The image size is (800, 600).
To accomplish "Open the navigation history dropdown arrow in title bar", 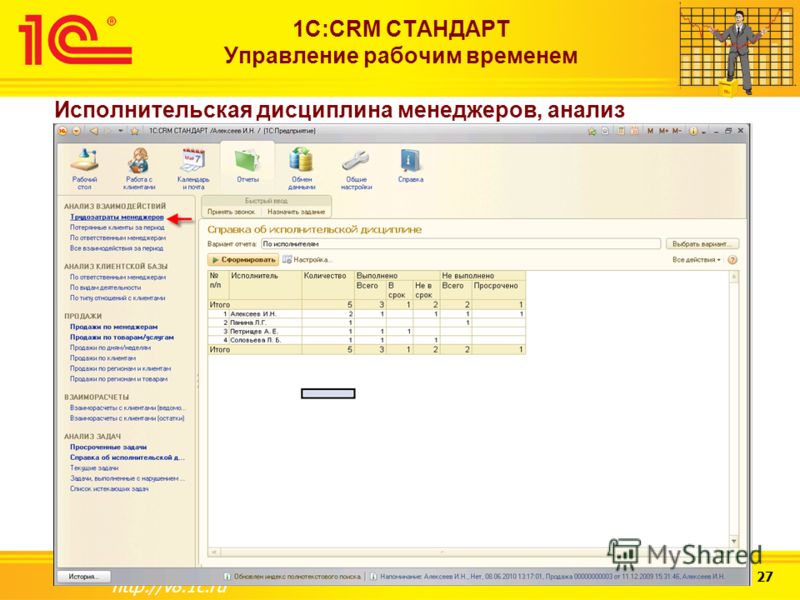I will coord(120,131).
